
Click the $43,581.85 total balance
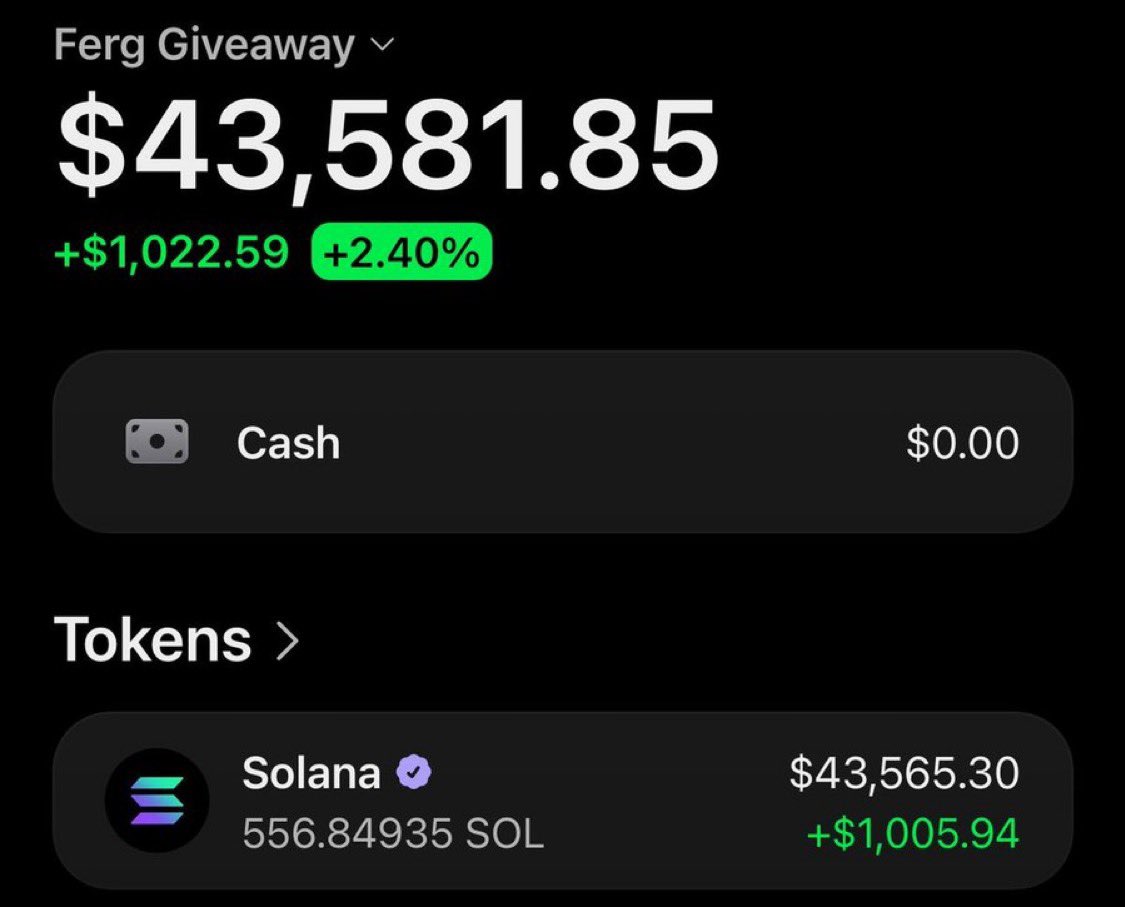pyautogui.click(x=387, y=146)
